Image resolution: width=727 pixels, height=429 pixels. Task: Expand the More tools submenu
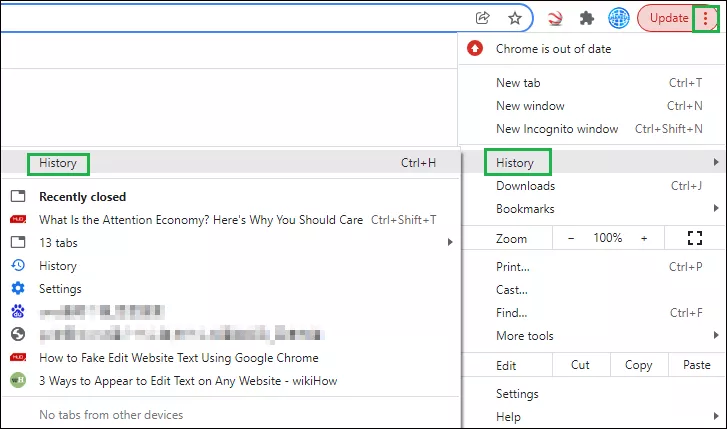[592, 336]
